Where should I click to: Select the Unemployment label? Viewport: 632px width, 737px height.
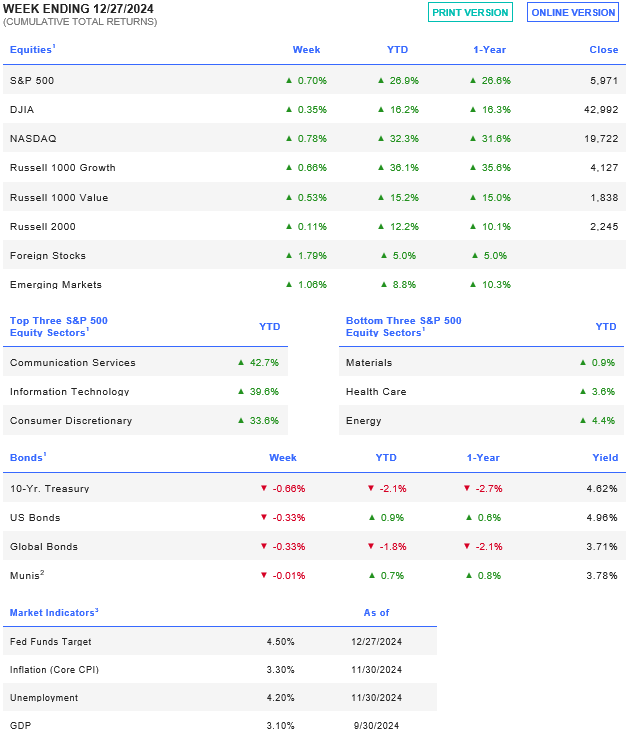pyautogui.click(x=44, y=698)
